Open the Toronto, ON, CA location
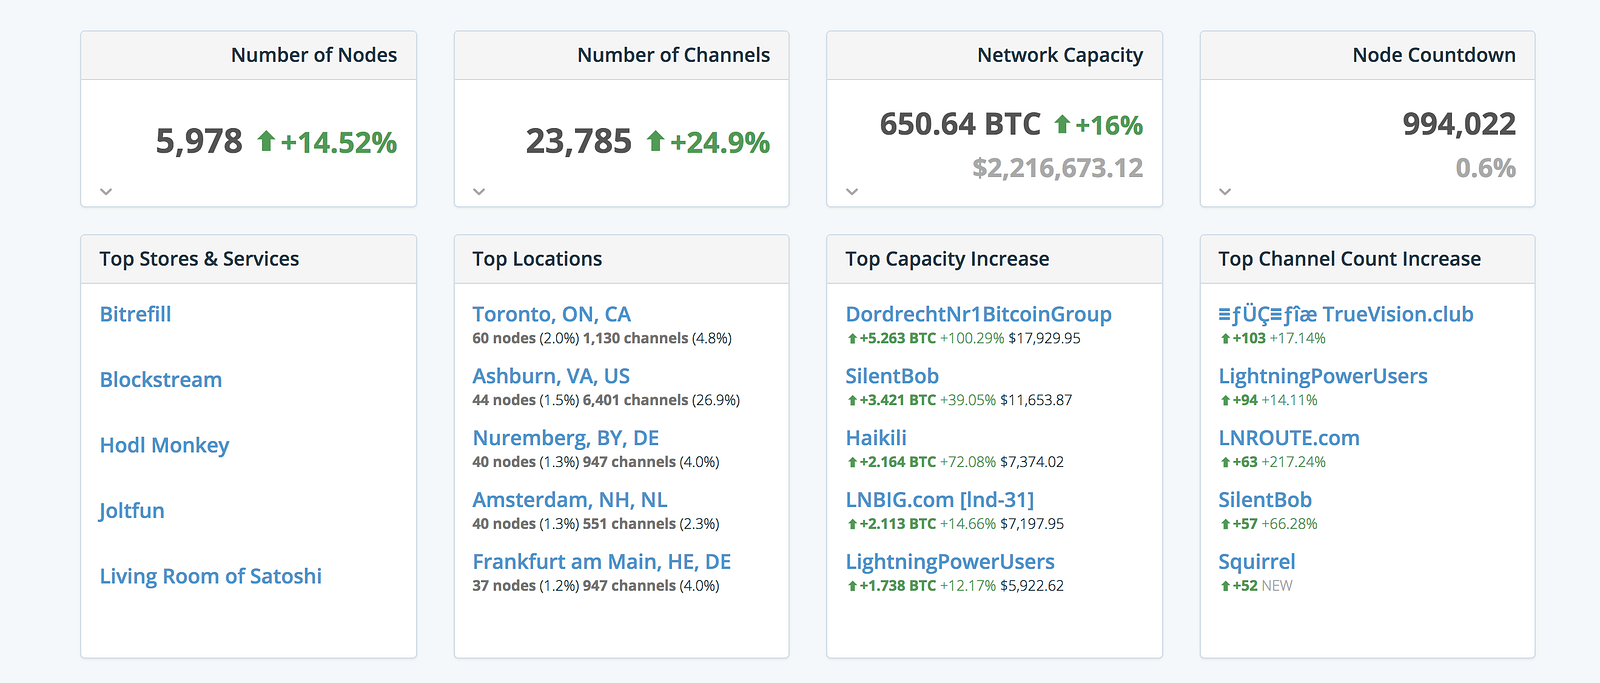Image resolution: width=1600 pixels, height=683 pixels. pyautogui.click(x=551, y=314)
